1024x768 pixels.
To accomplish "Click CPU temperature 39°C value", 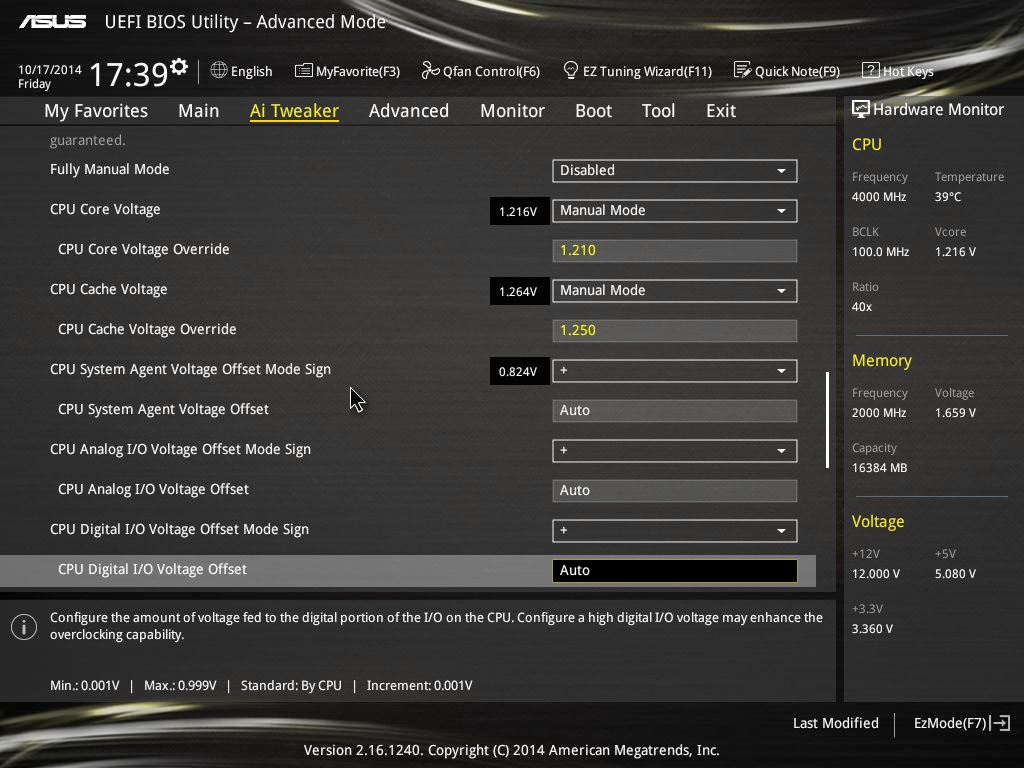I will click(x=948, y=197).
